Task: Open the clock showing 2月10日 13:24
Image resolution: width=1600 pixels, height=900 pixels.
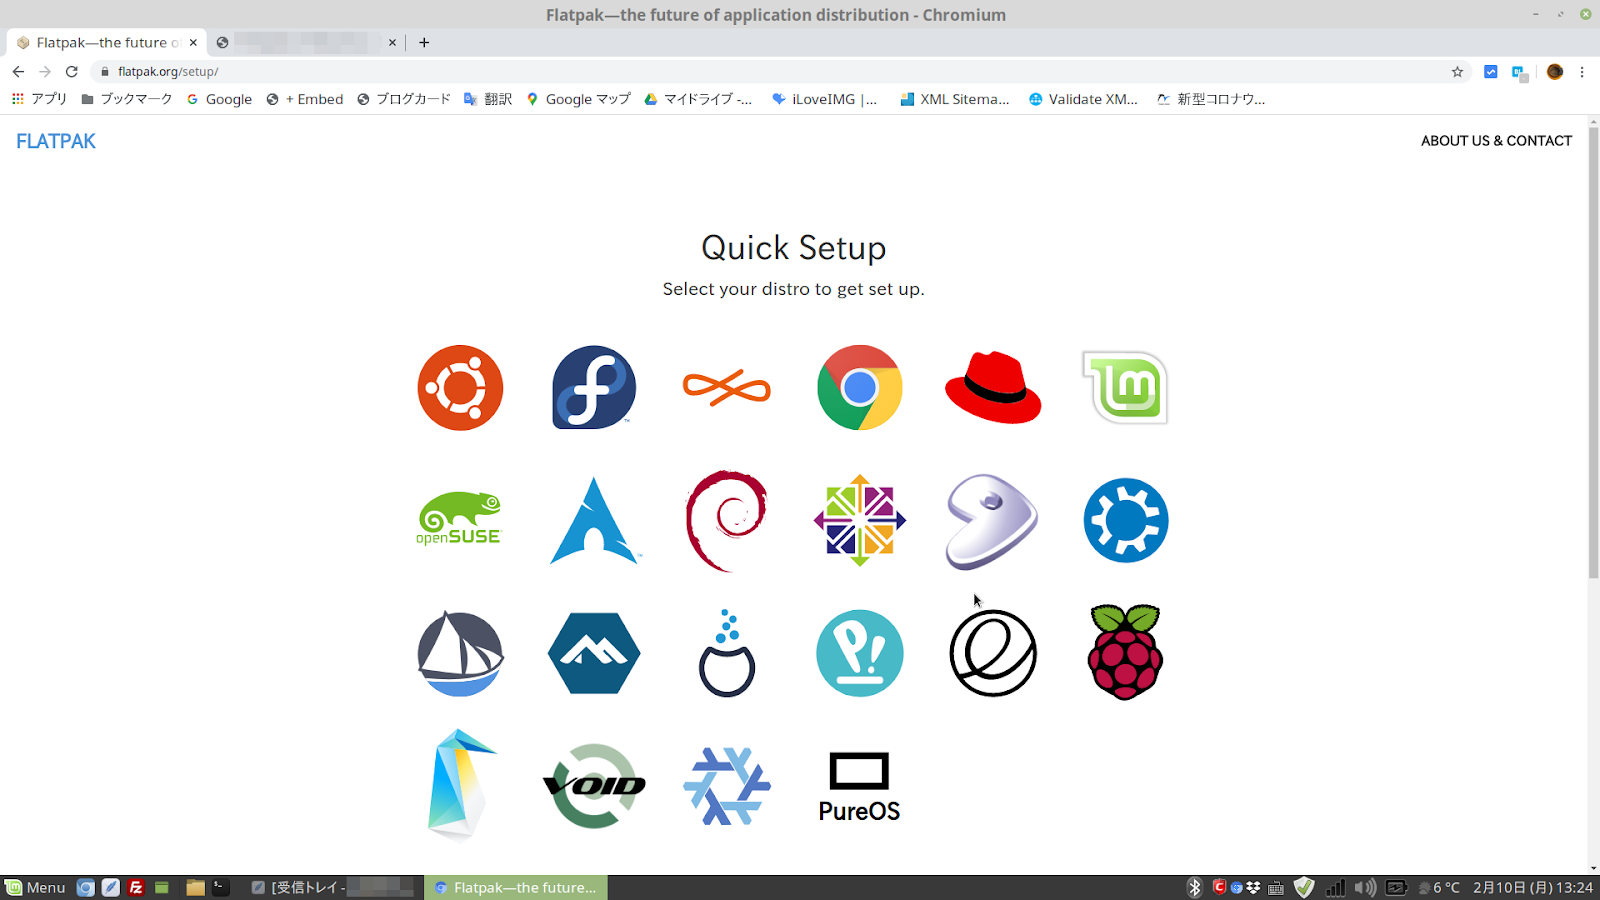Action: (x=1533, y=887)
